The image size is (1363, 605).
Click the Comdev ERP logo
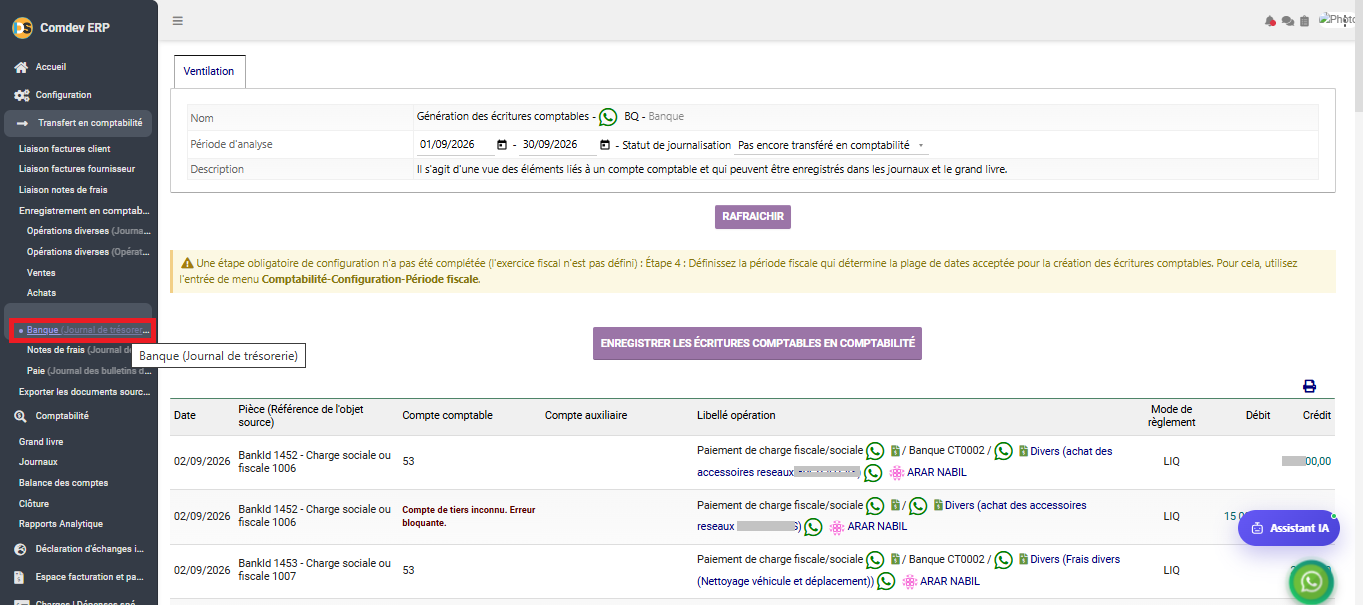point(22,27)
